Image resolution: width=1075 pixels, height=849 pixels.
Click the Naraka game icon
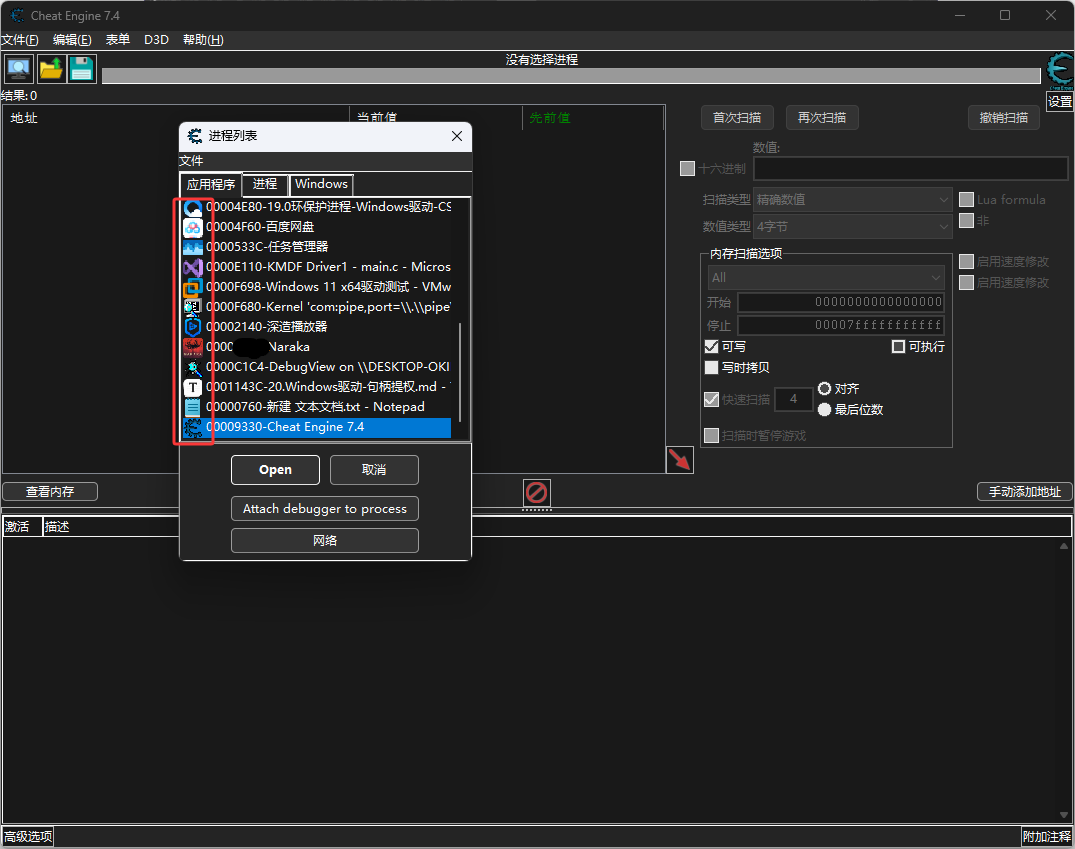point(193,347)
